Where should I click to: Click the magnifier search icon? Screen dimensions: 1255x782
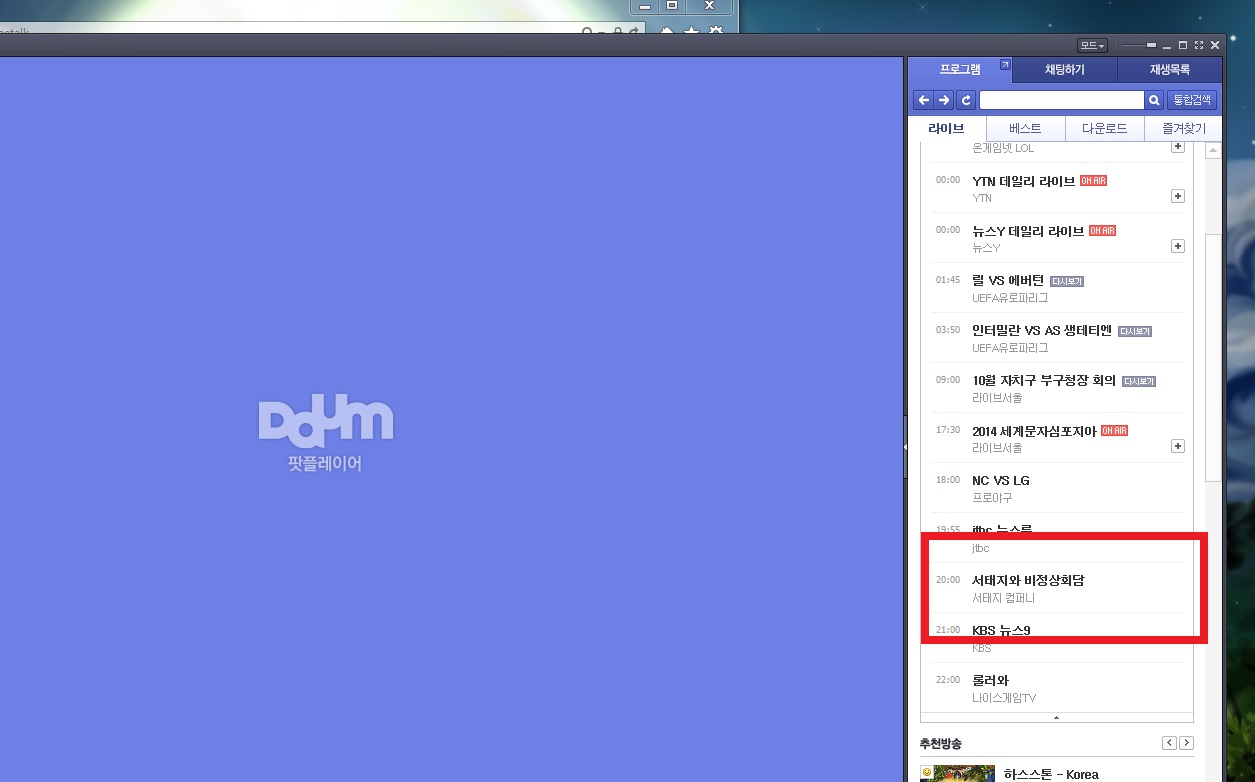(1154, 100)
